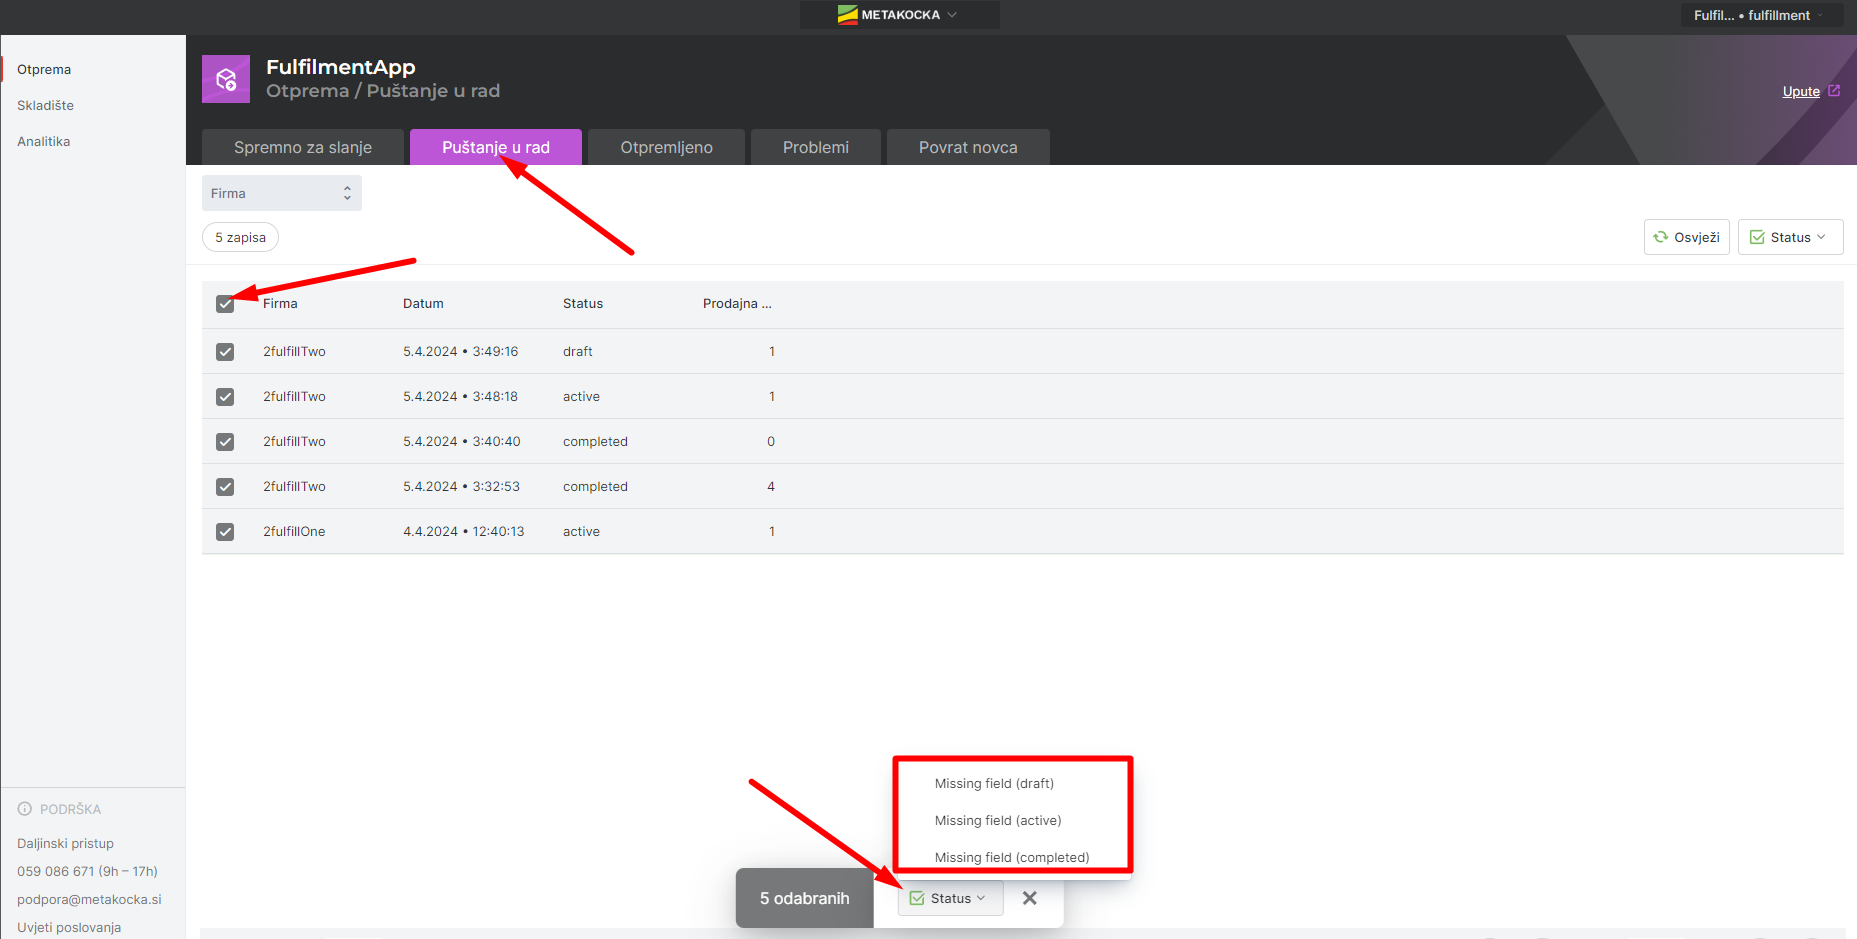Click phone number 059 086 671

(x=55, y=872)
